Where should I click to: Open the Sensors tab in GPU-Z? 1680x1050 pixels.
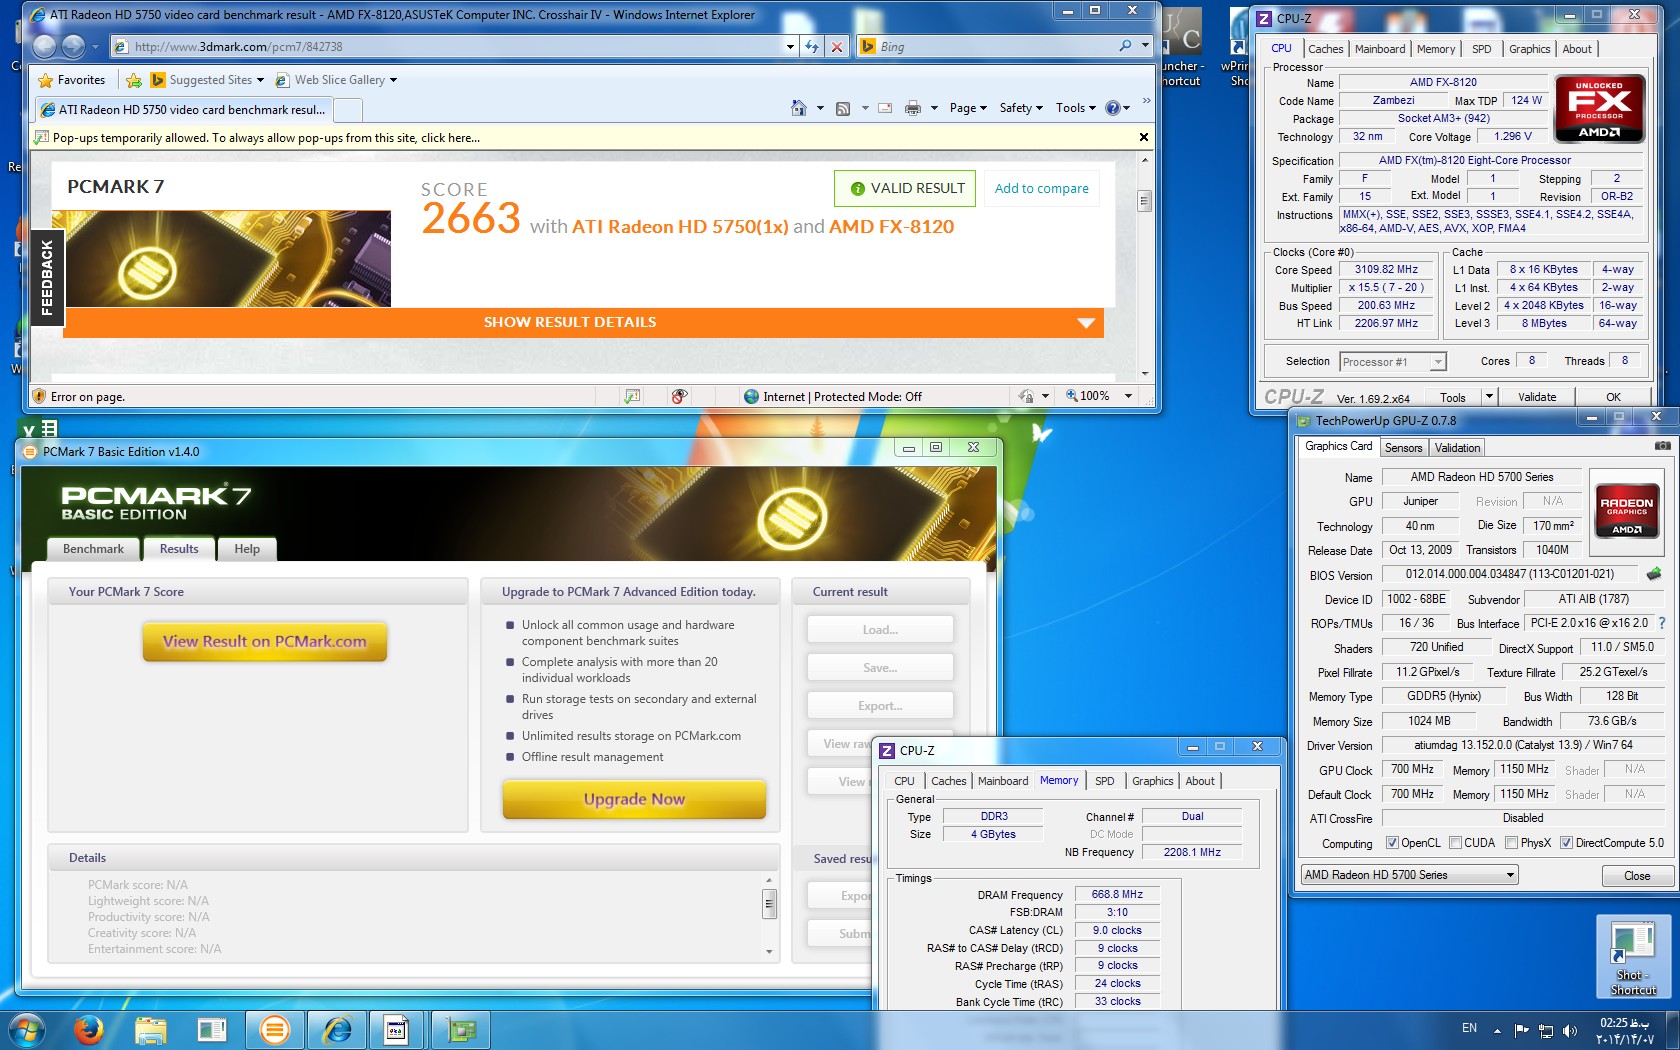(x=1403, y=448)
